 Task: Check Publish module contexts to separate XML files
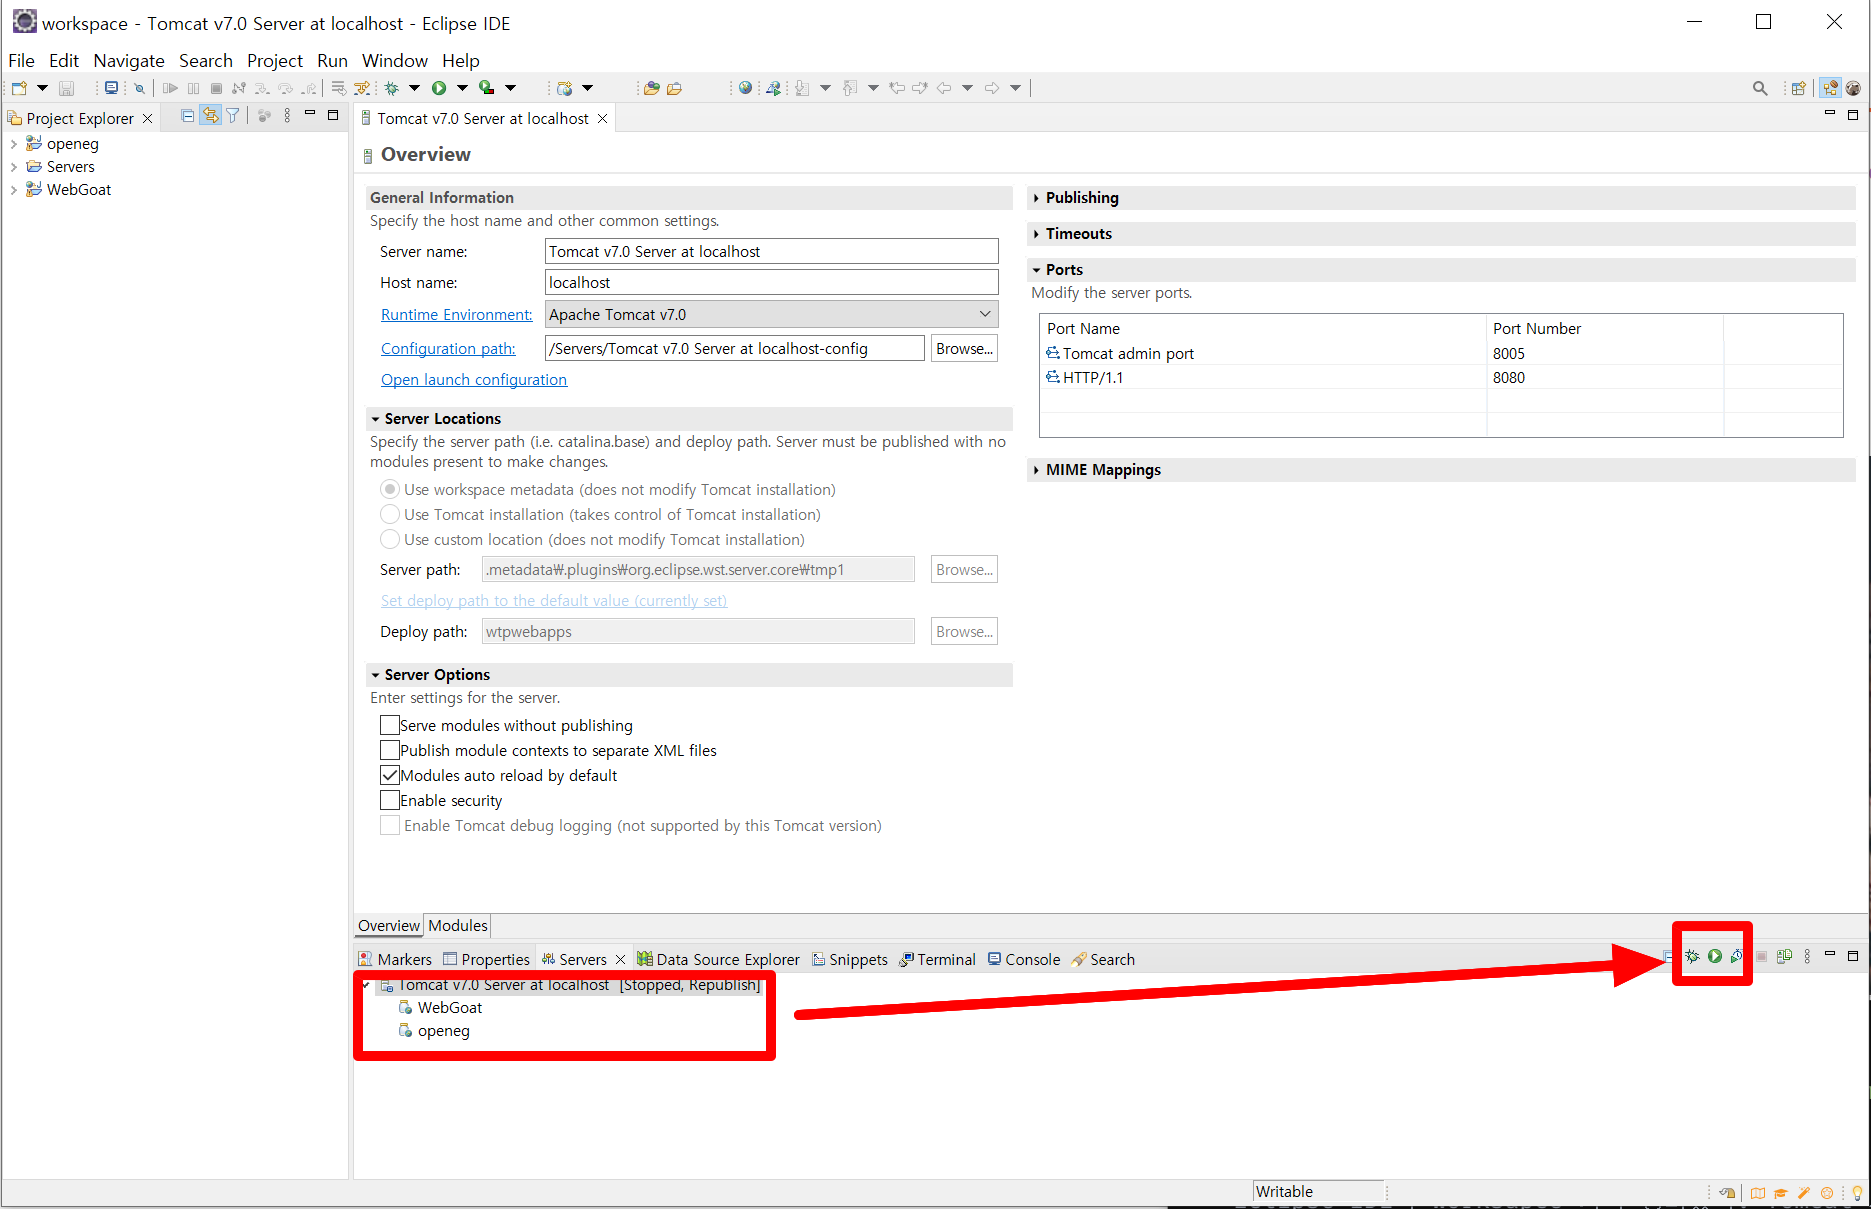390,750
